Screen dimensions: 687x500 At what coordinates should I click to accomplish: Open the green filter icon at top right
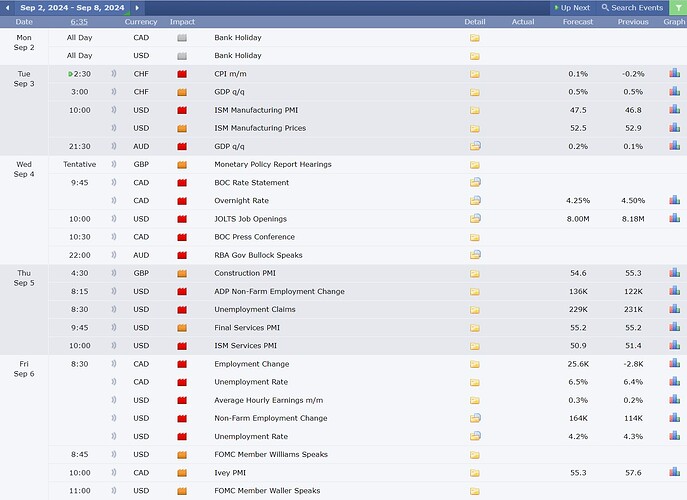tap(677, 7)
